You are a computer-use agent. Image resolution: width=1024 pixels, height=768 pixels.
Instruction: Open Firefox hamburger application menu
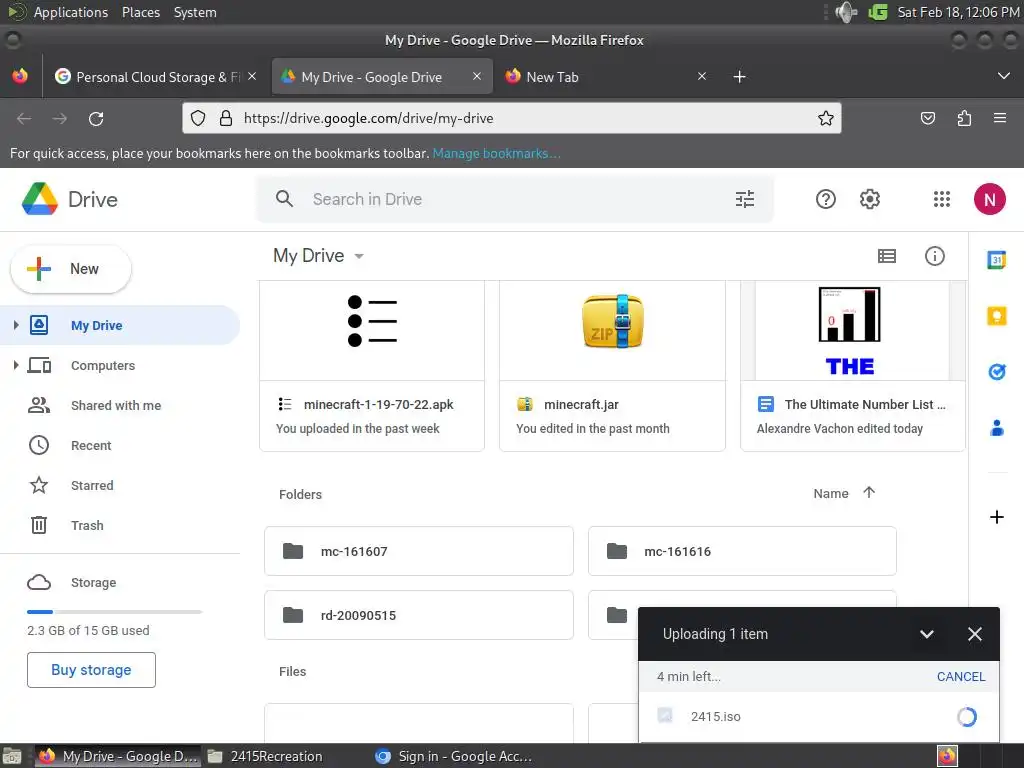(x=999, y=118)
